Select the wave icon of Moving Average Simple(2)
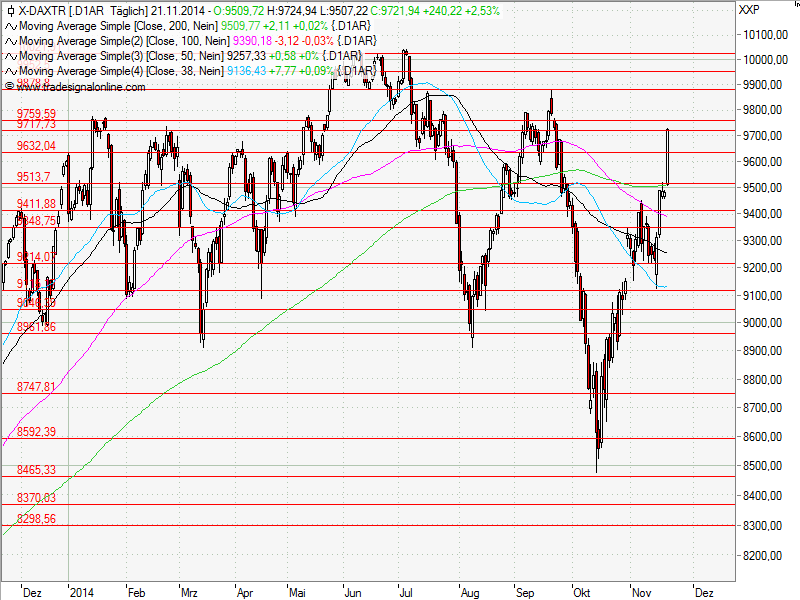Viewport: 800px width, 600px height. 10,41
